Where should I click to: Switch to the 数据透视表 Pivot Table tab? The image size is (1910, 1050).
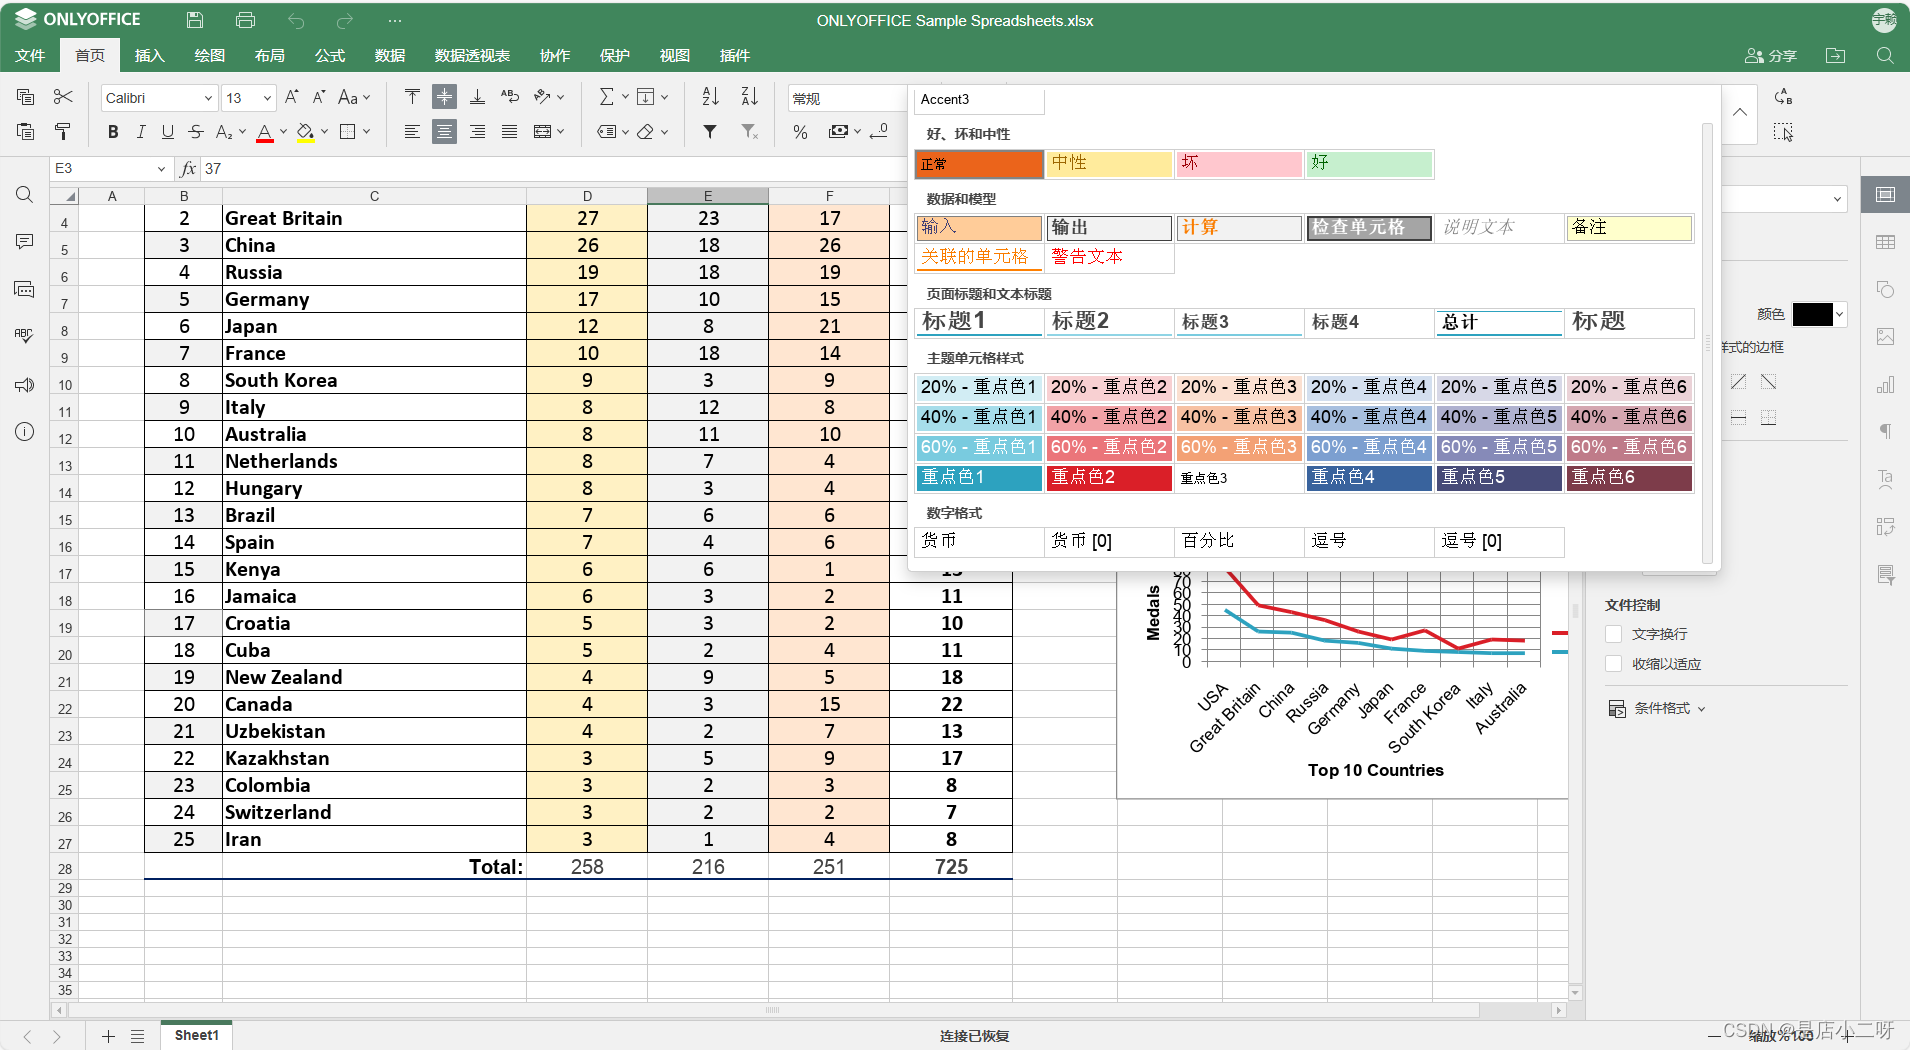(x=472, y=56)
